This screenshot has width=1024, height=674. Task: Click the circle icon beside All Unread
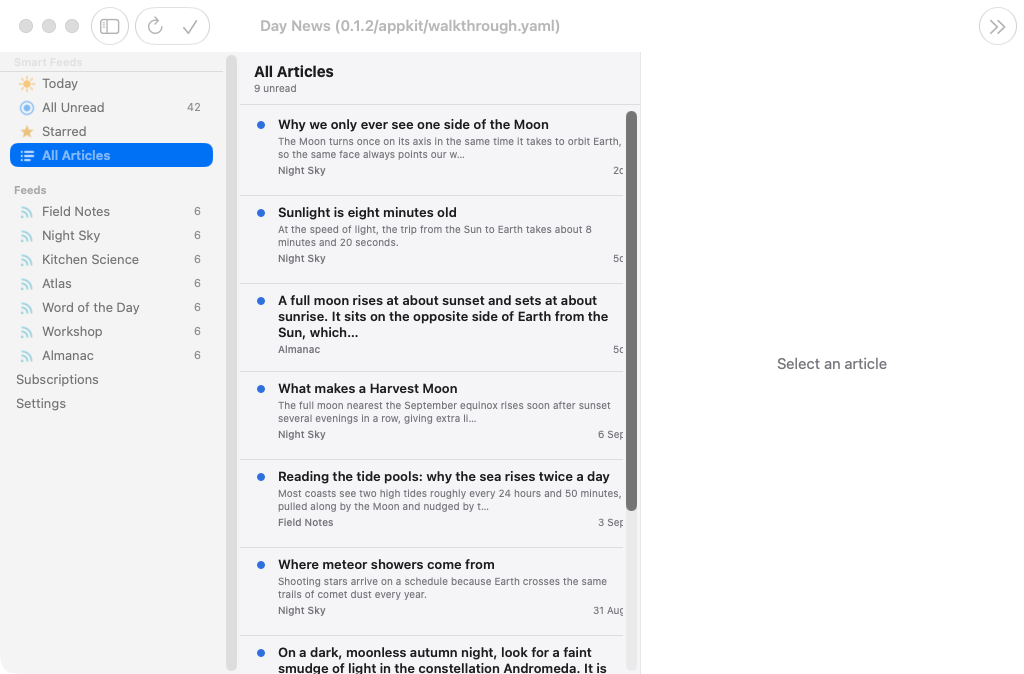click(27, 108)
